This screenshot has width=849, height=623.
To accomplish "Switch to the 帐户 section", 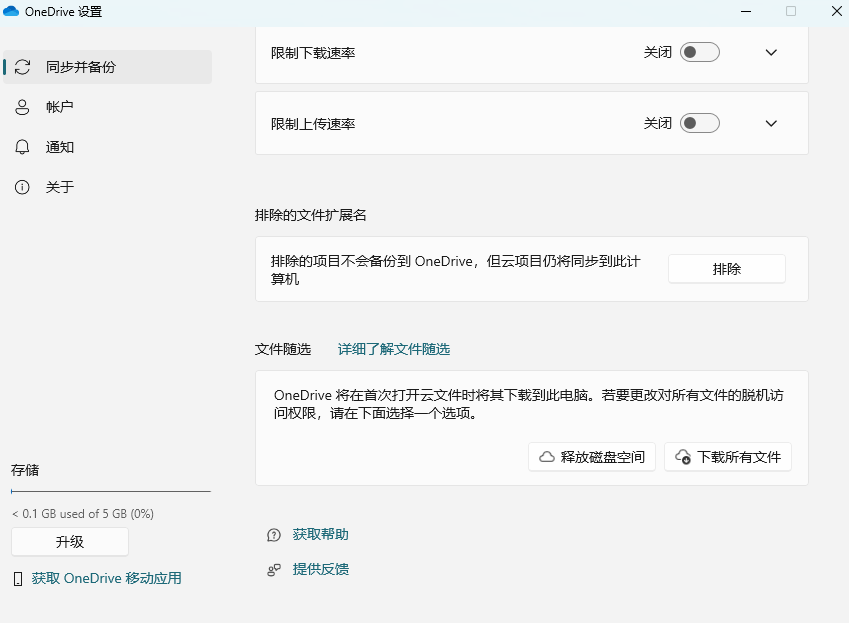I will coord(107,107).
